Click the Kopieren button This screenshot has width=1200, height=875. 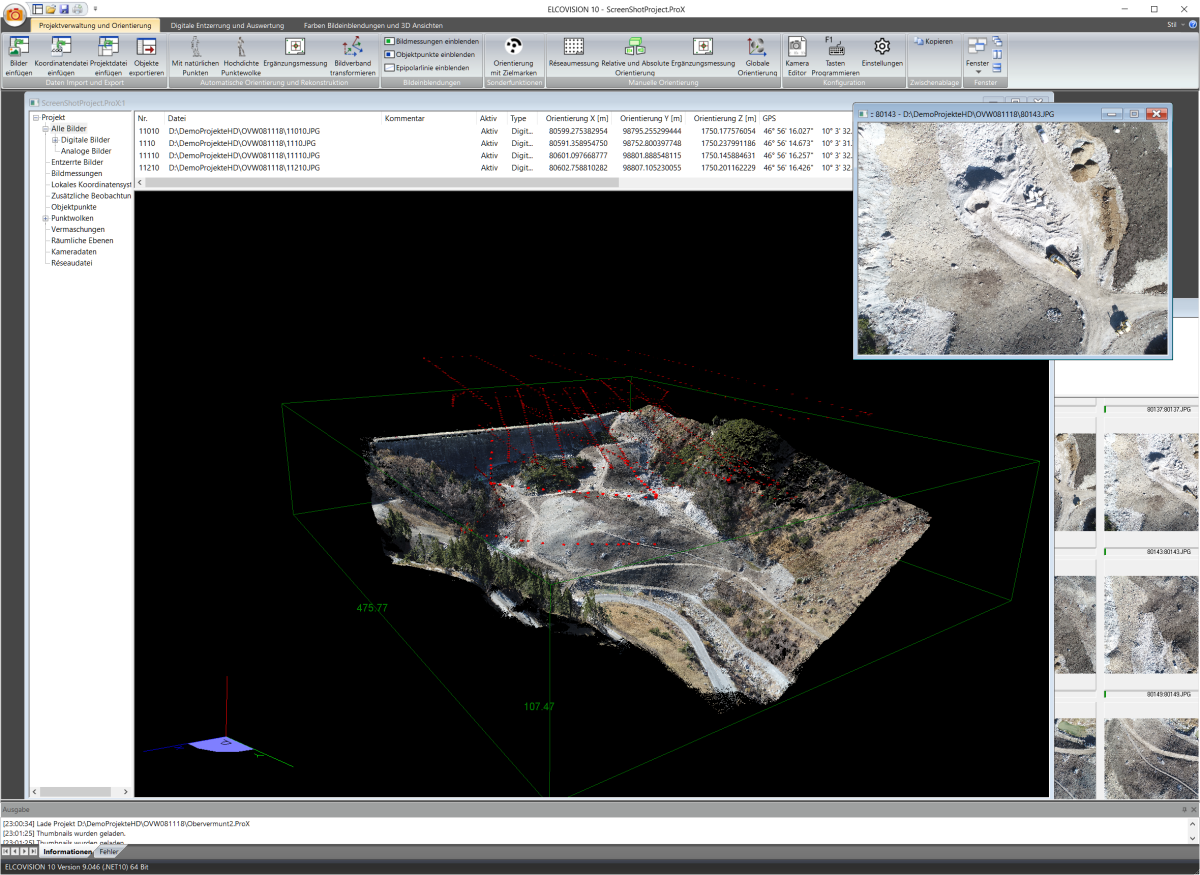[x=933, y=41]
